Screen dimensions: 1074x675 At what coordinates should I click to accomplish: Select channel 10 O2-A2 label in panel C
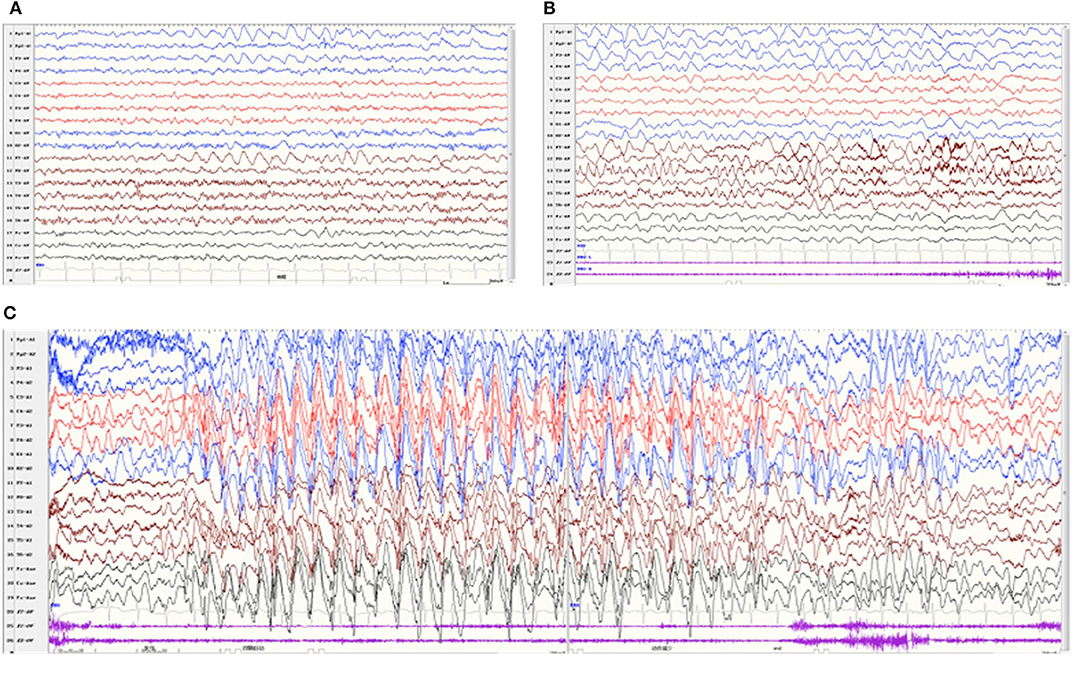[x=25, y=468]
